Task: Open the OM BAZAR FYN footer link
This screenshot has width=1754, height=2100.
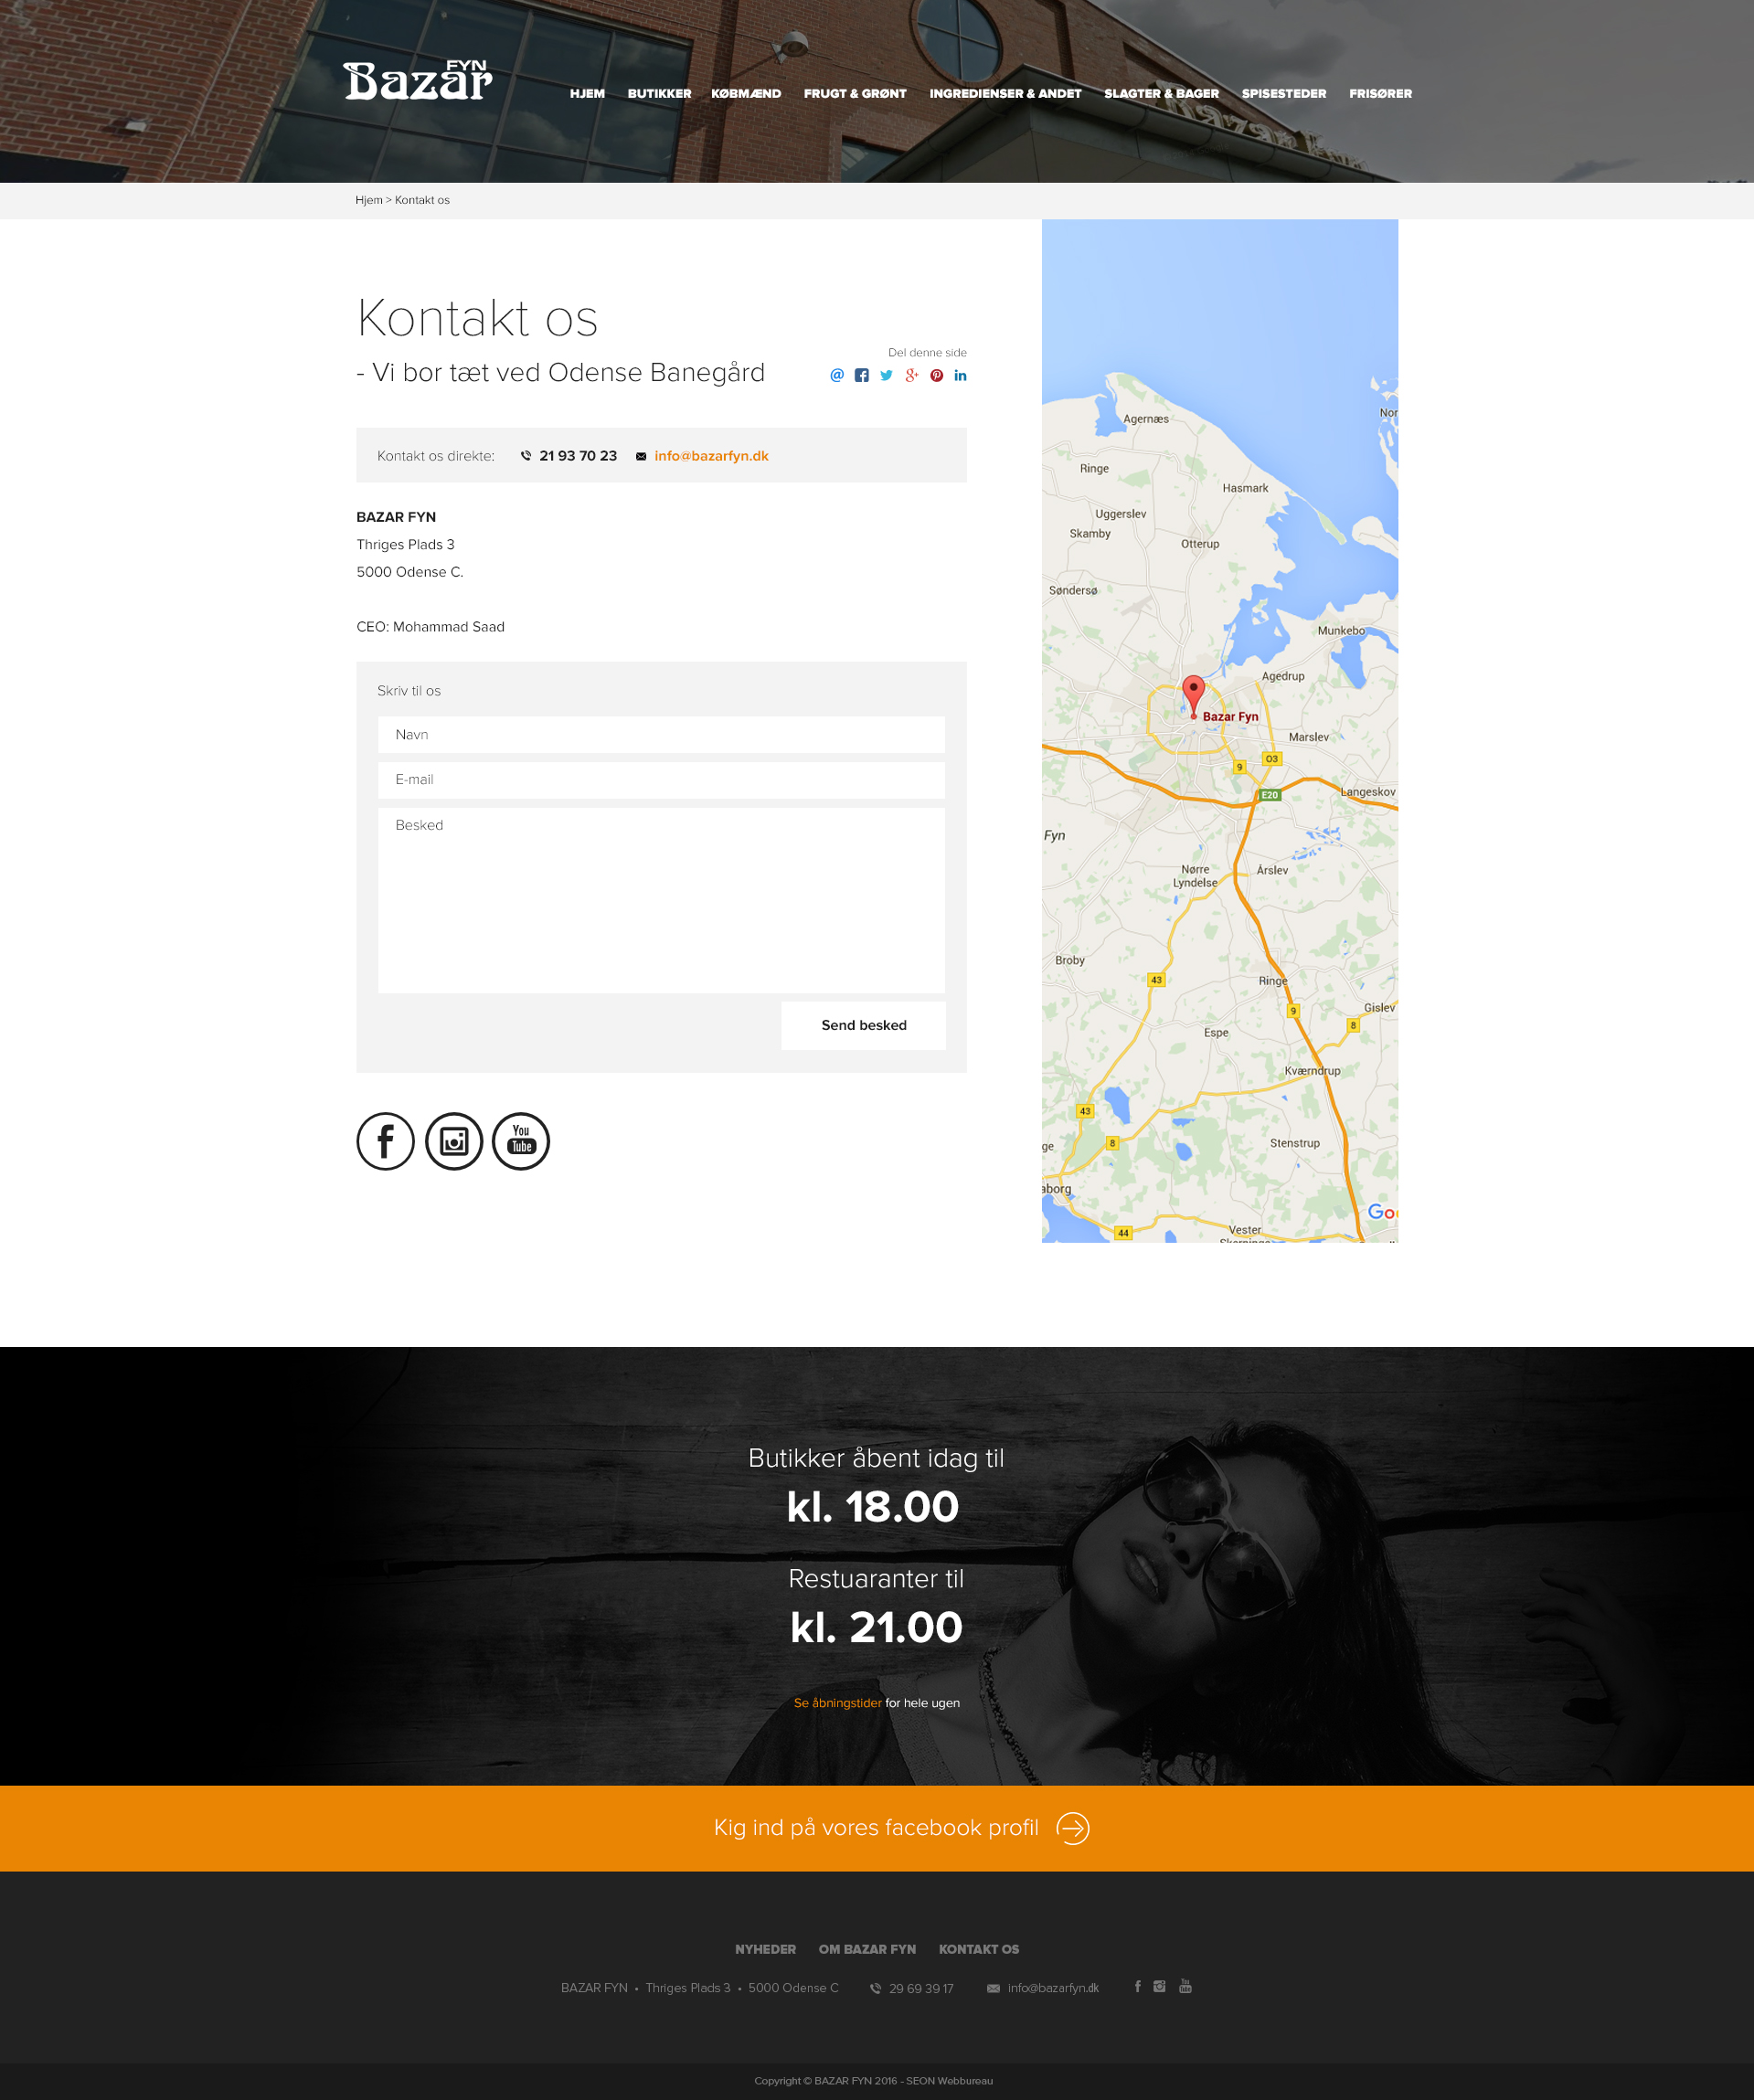Action: (x=867, y=1949)
